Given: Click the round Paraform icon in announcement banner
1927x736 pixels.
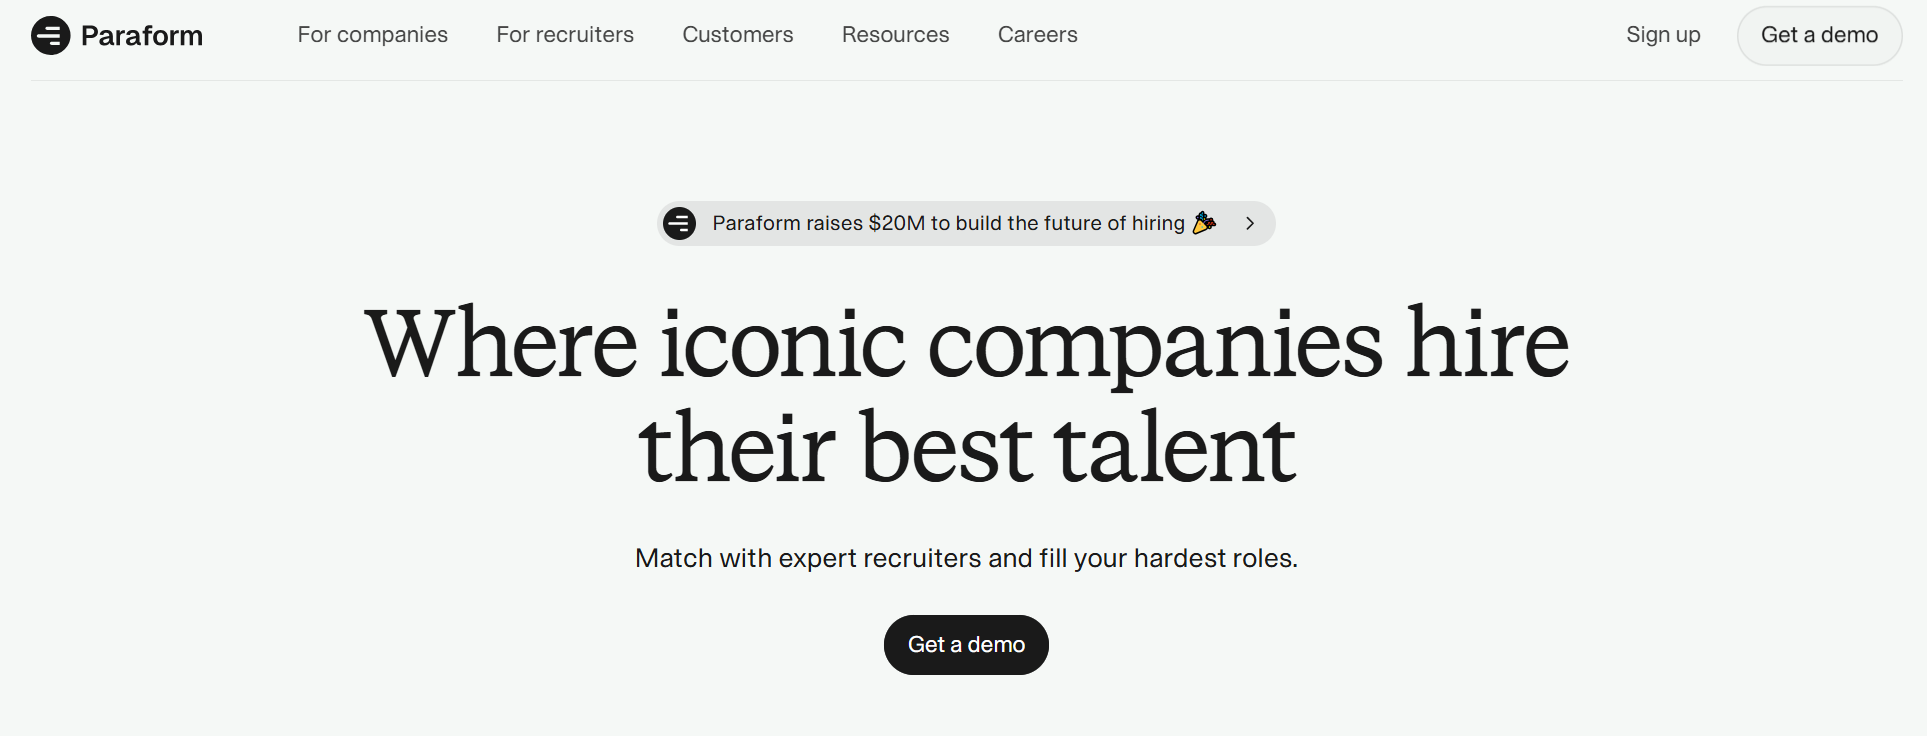Looking at the screenshot, I should (x=680, y=223).
